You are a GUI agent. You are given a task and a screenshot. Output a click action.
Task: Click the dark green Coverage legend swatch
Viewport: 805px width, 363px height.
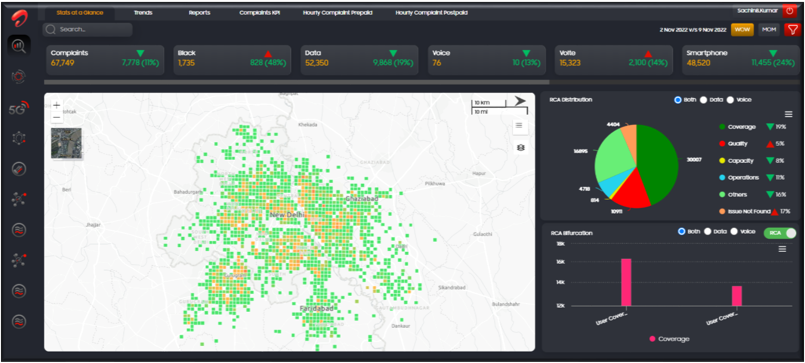(721, 127)
